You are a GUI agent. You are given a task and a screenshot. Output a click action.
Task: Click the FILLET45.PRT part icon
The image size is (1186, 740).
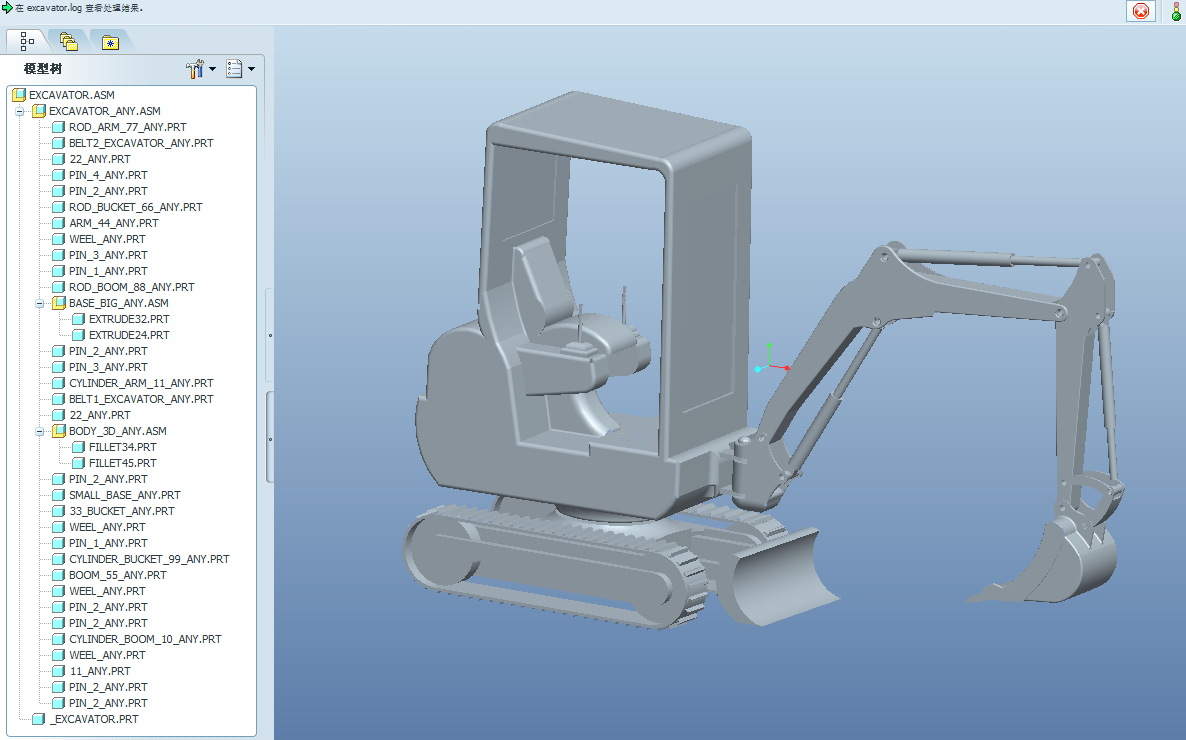tap(78, 463)
